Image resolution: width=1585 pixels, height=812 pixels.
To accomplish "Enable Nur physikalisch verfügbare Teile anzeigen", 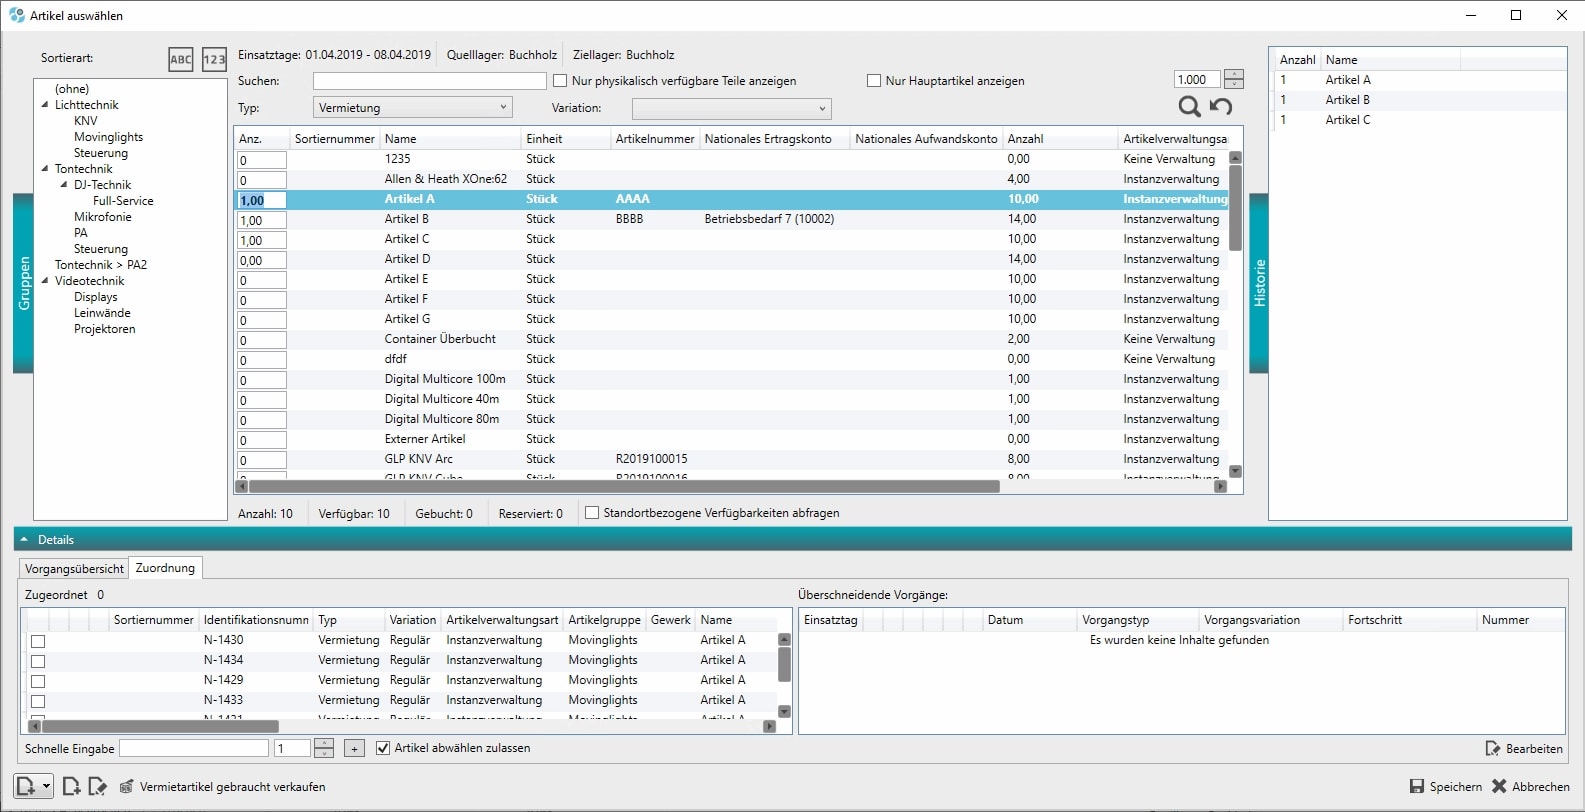I will 560,81.
